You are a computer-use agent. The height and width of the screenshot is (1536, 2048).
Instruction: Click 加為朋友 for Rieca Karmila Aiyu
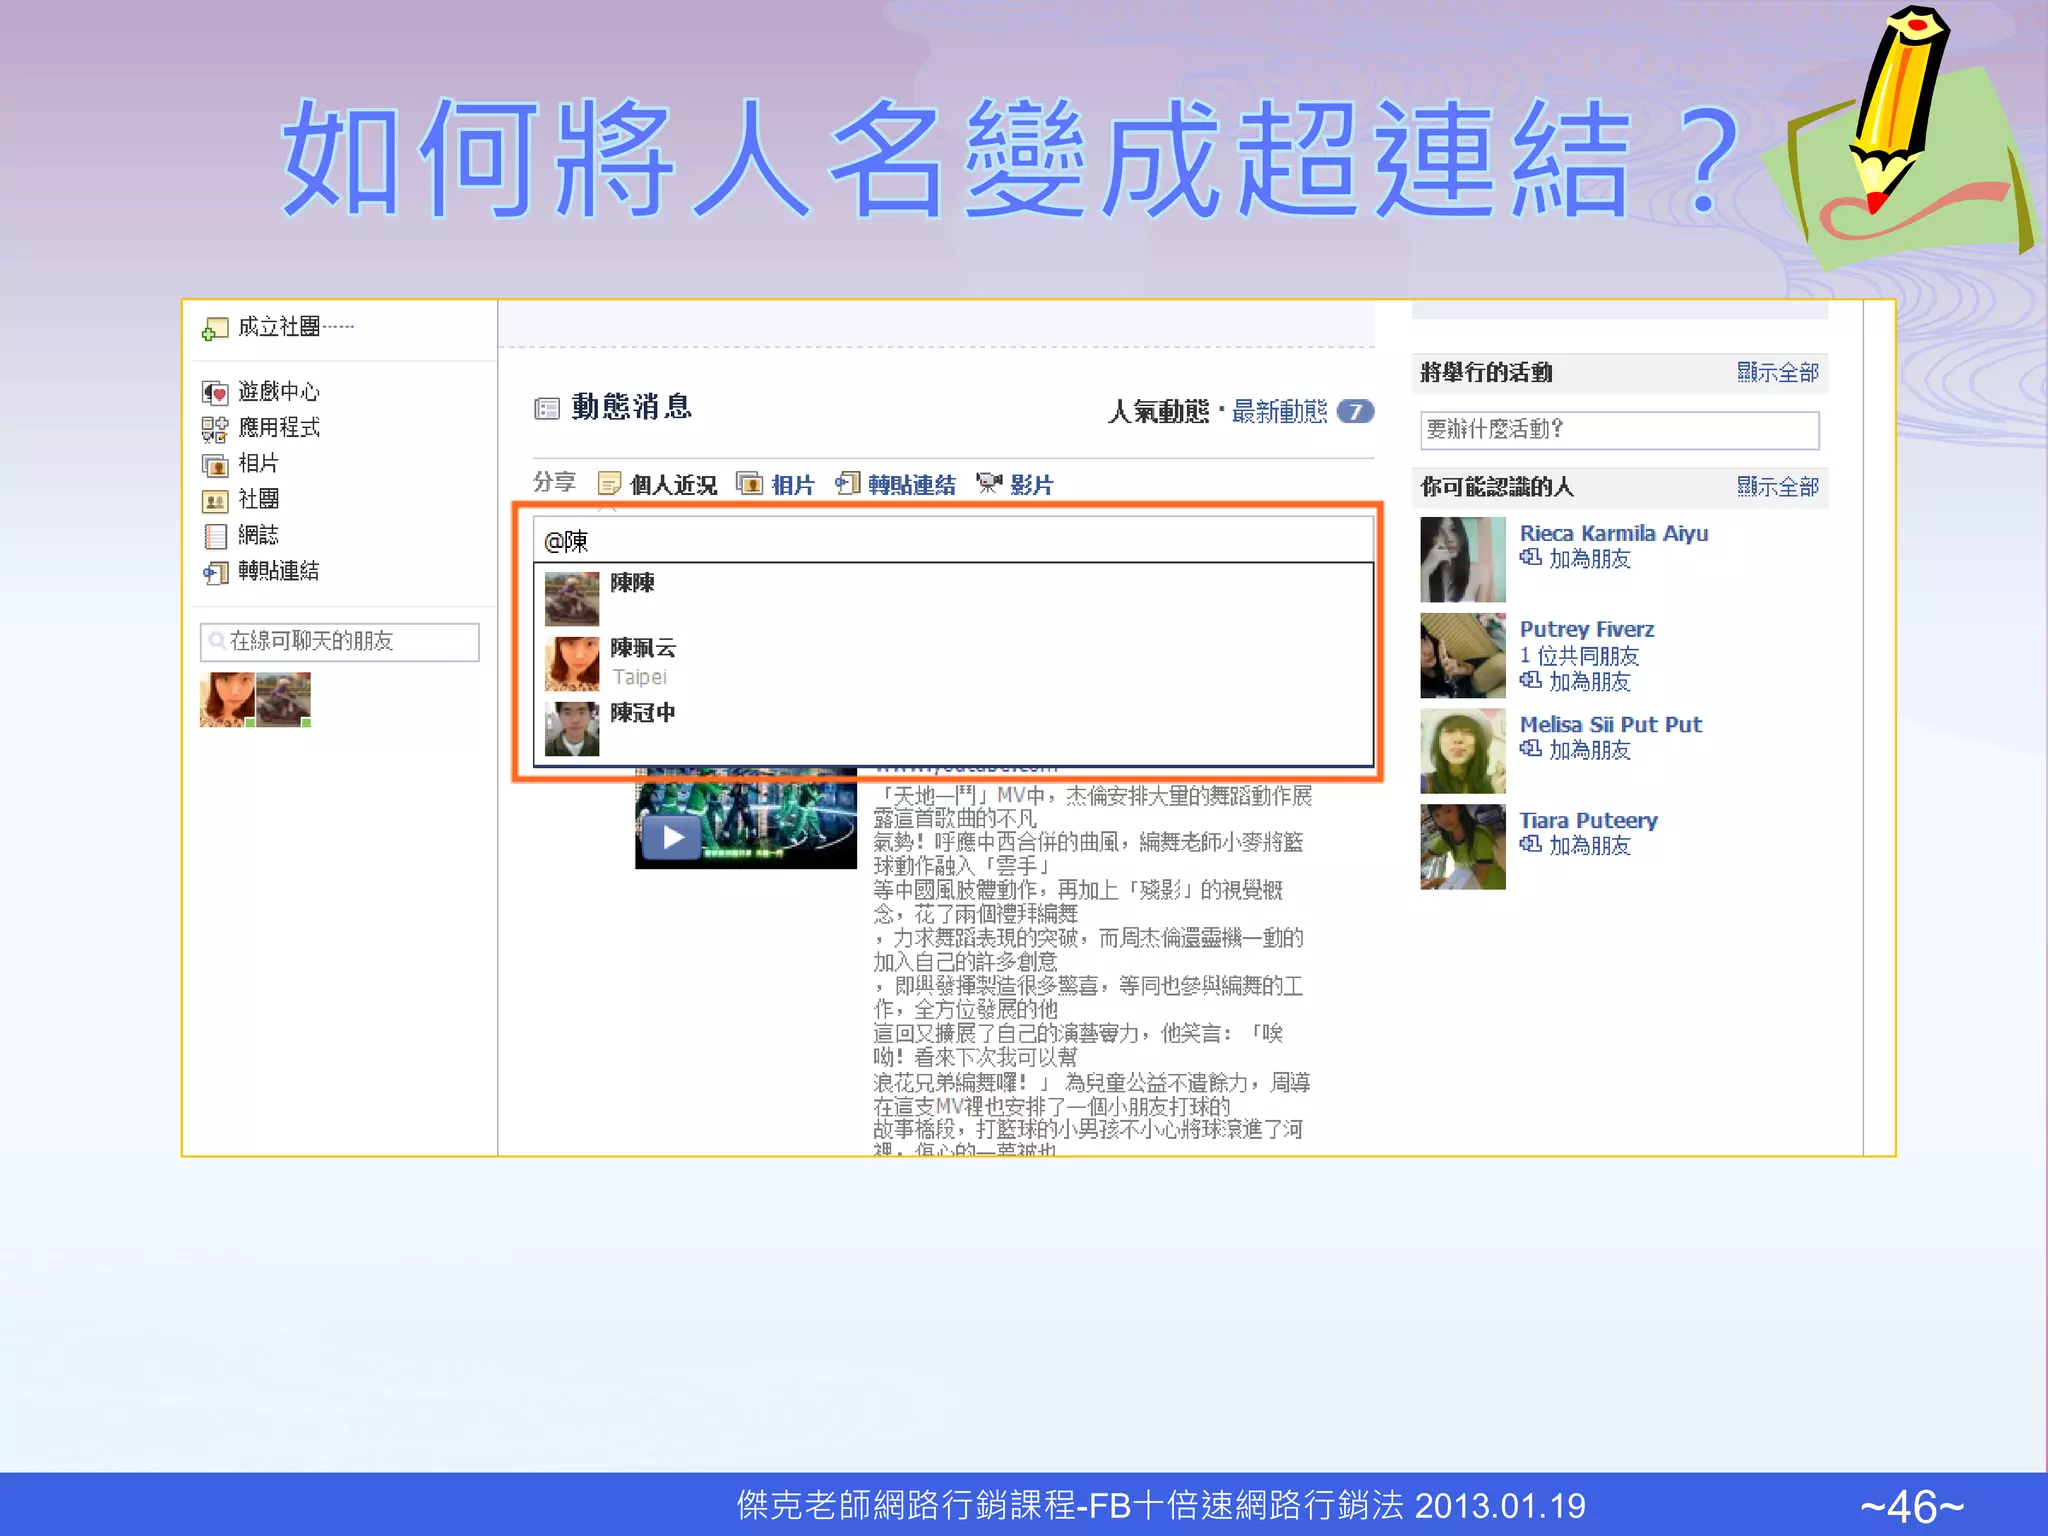pyautogui.click(x=1589, y=559)
